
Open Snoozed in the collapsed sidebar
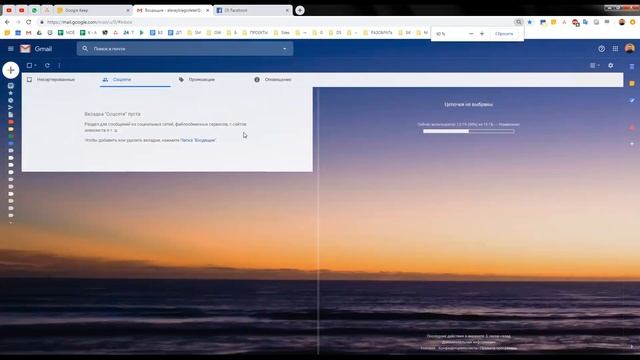point(11,100)
